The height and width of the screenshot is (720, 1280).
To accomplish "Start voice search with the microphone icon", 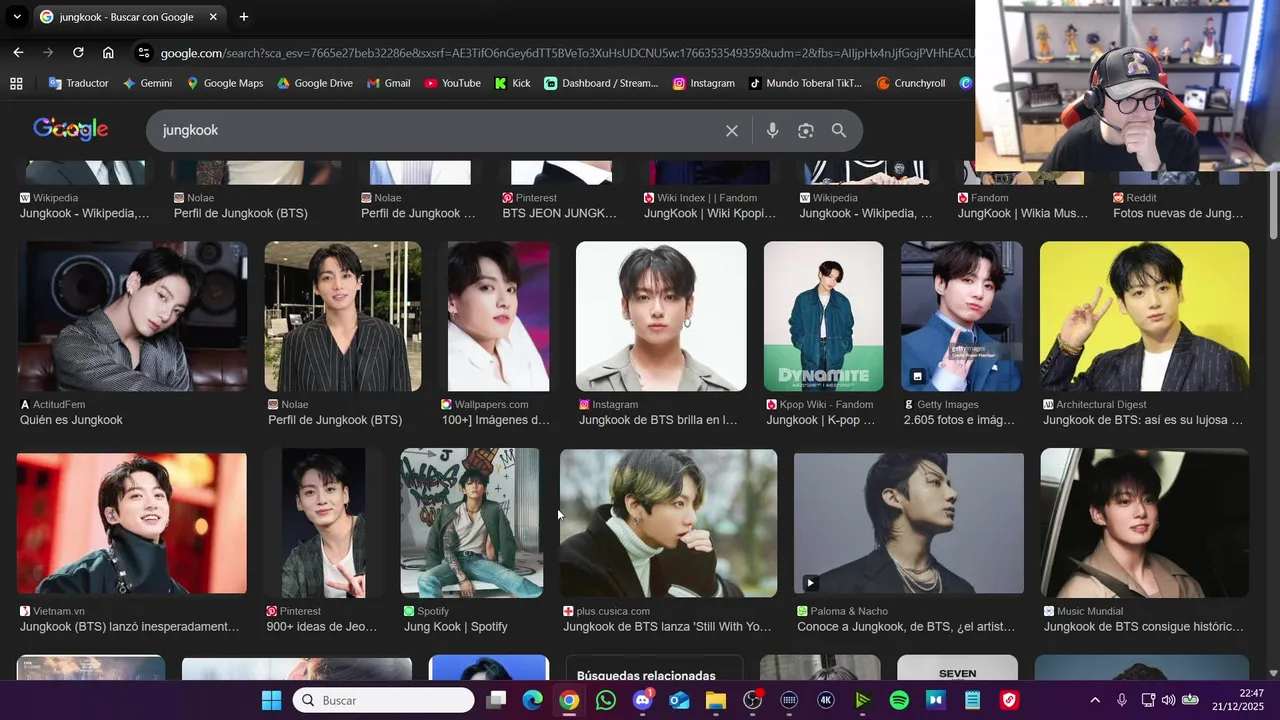I will click(x=772, y=131).
